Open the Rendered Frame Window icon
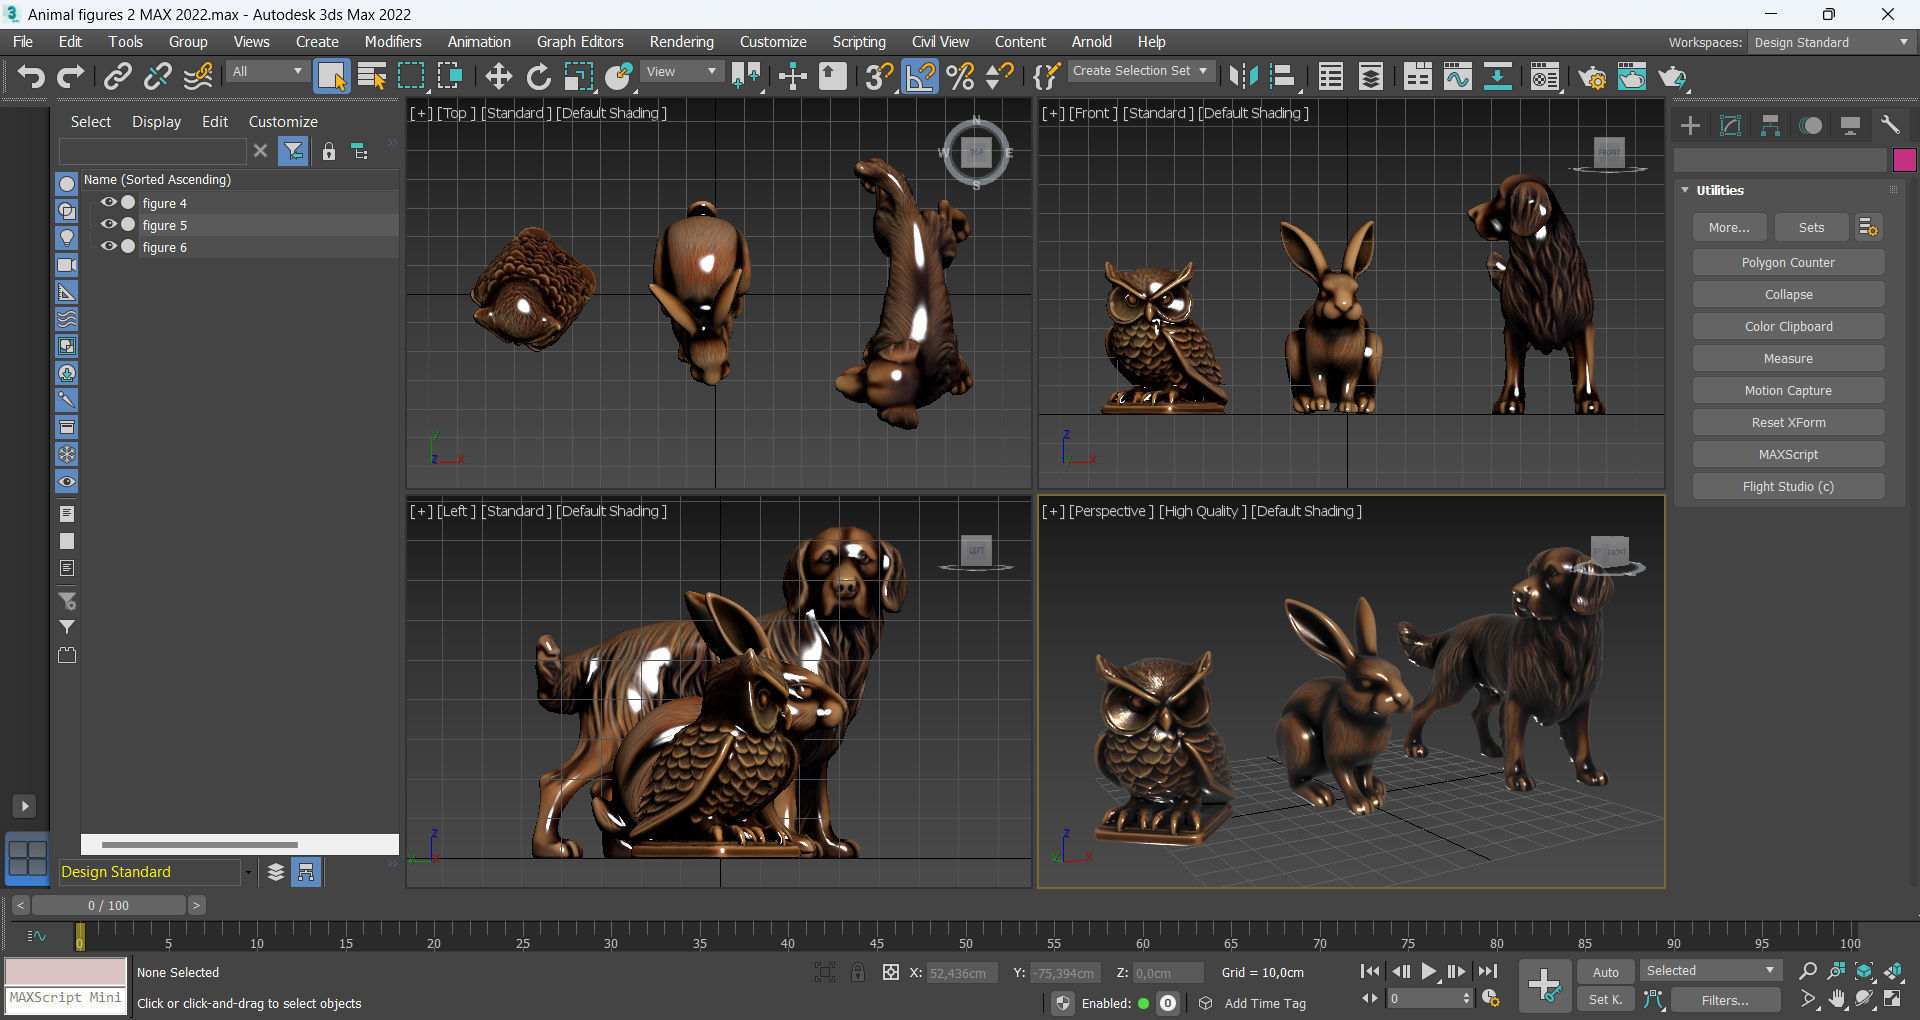1920x1020 pixels. pos(1632,76)
